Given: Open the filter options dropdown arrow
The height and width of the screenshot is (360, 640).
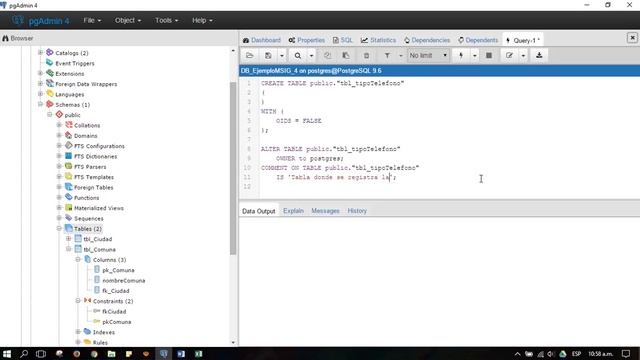Looking at the screenshot, I should click(x=400, y=56).
